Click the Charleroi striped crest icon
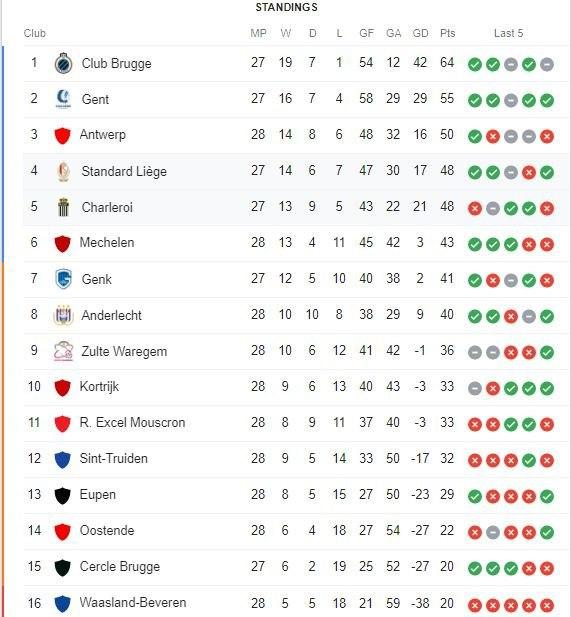Viewport: 571px width, 617px height. point(63,207)
